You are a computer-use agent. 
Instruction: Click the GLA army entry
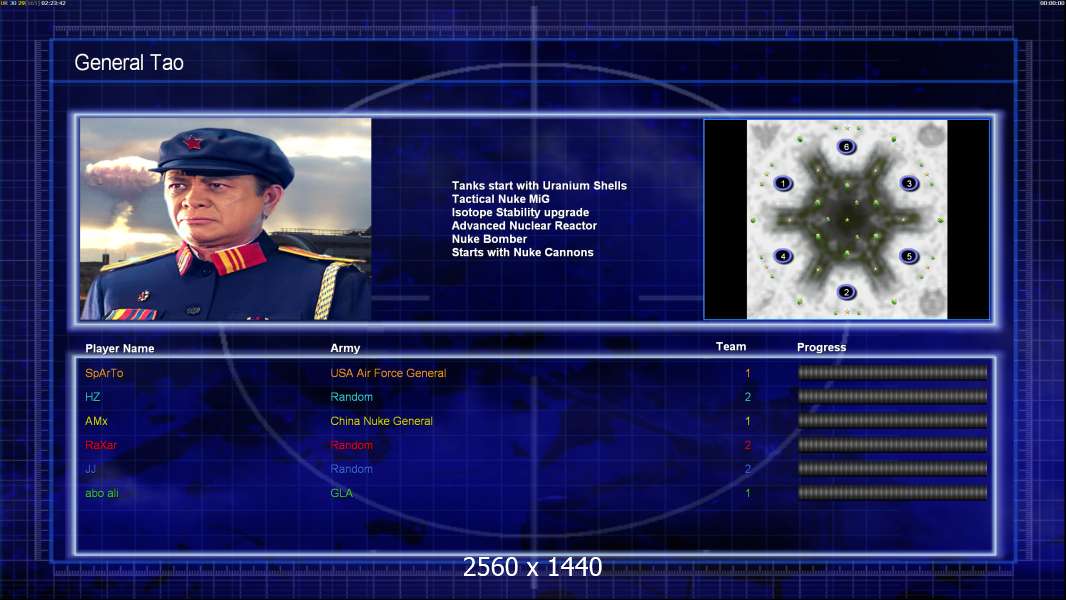(341, 493)
